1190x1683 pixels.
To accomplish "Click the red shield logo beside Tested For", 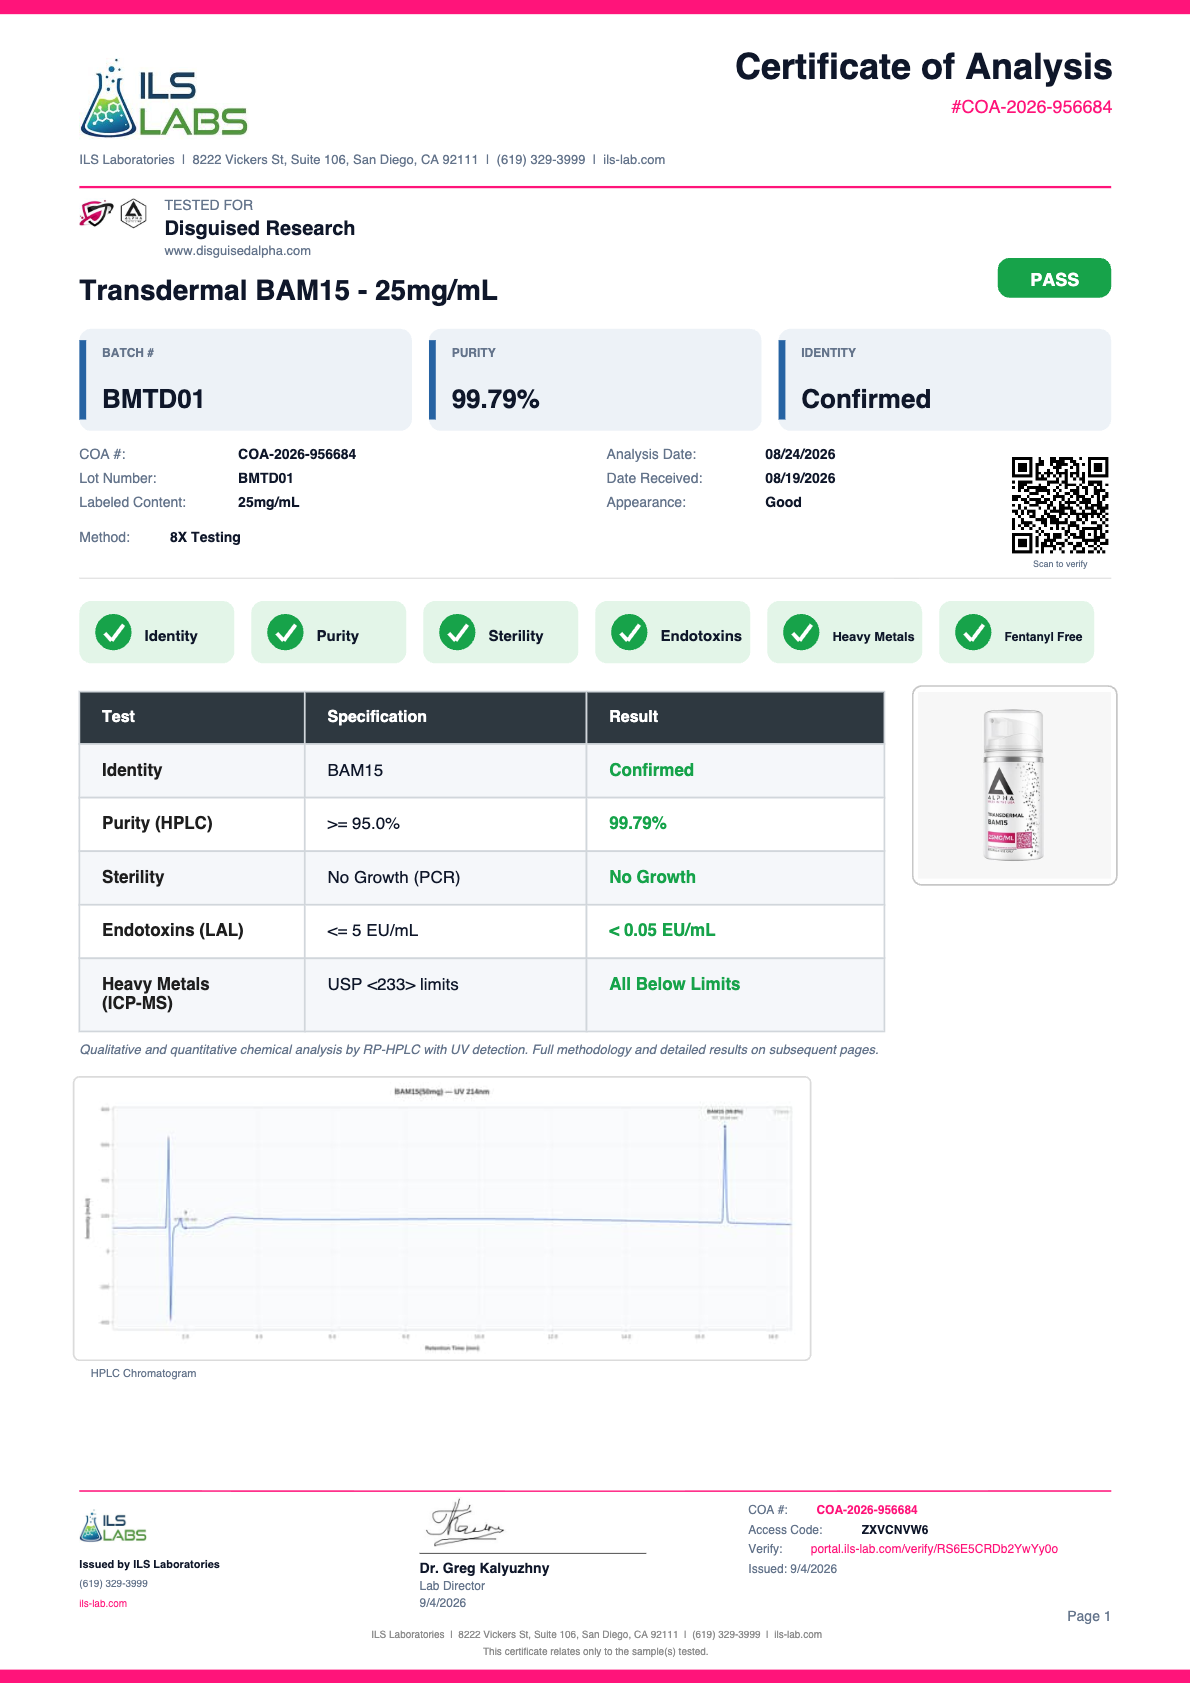I will [x=96, y=213].
